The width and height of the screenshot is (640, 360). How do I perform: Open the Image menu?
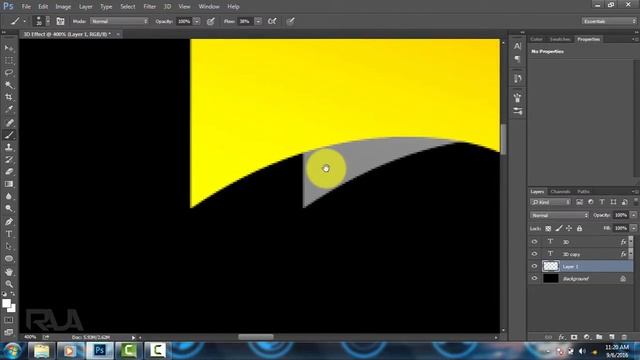click(63, 7)
